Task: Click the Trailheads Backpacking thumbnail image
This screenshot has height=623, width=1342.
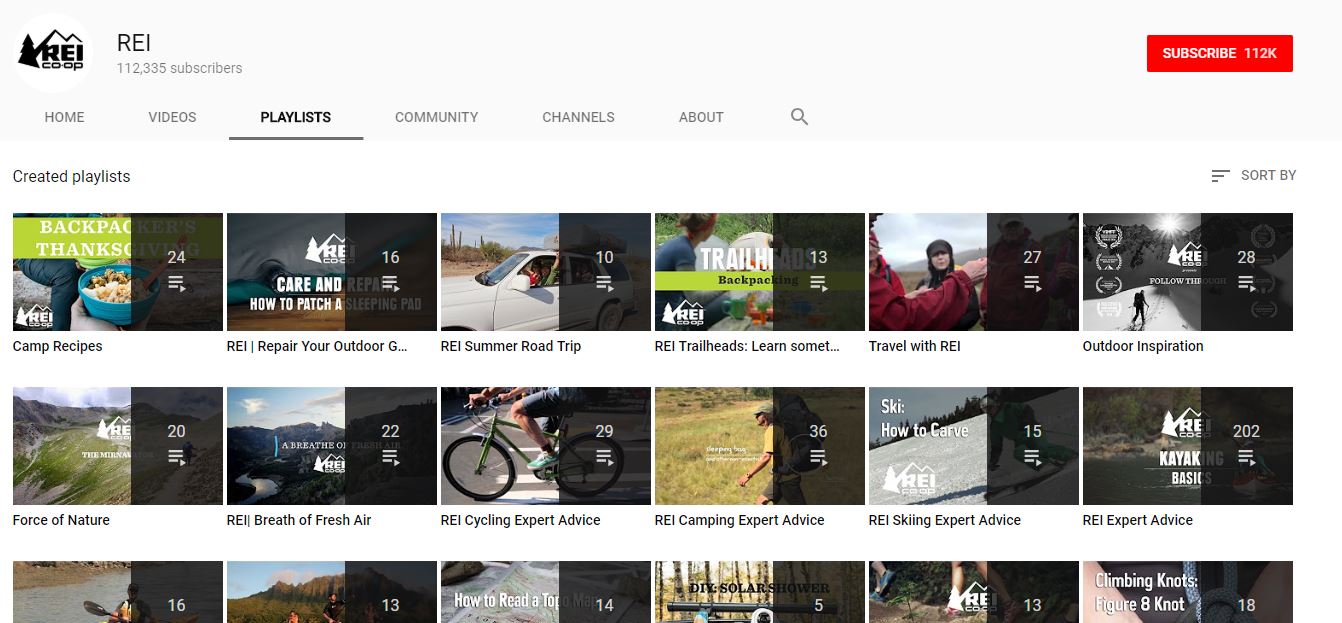Action: coord(760,272)
